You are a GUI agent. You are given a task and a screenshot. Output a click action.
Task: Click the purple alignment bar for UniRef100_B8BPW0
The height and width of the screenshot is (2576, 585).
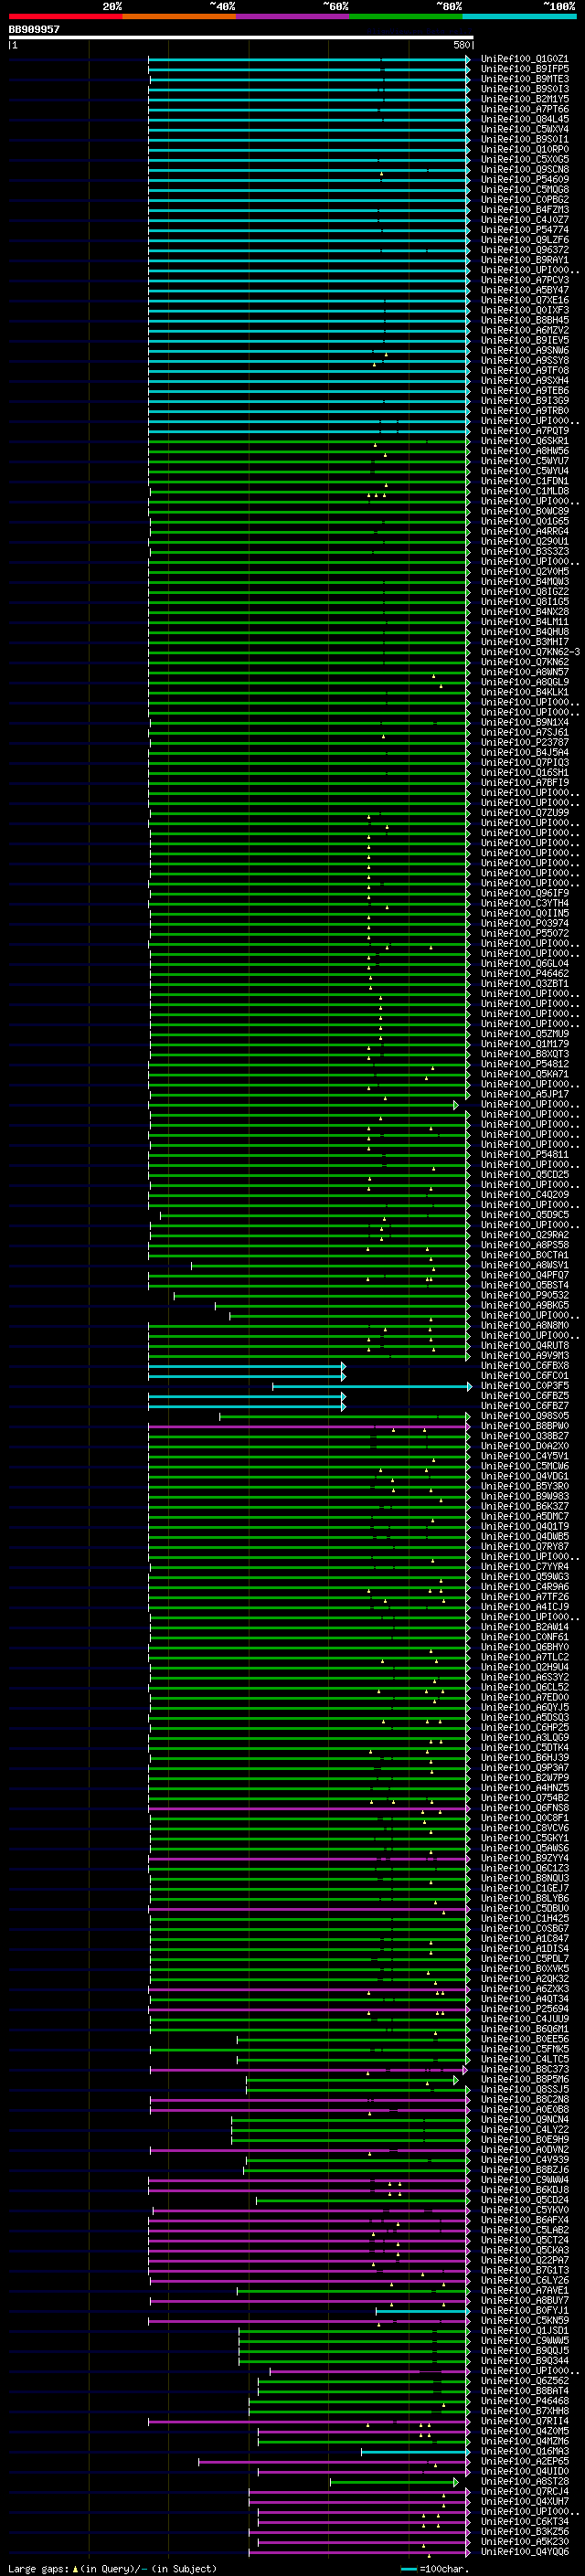point(309,1426)
